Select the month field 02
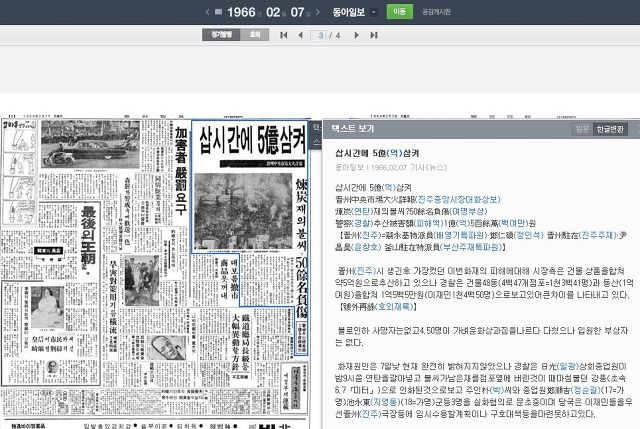This screenshot has width=640, height=429. (x=273, y=12)
